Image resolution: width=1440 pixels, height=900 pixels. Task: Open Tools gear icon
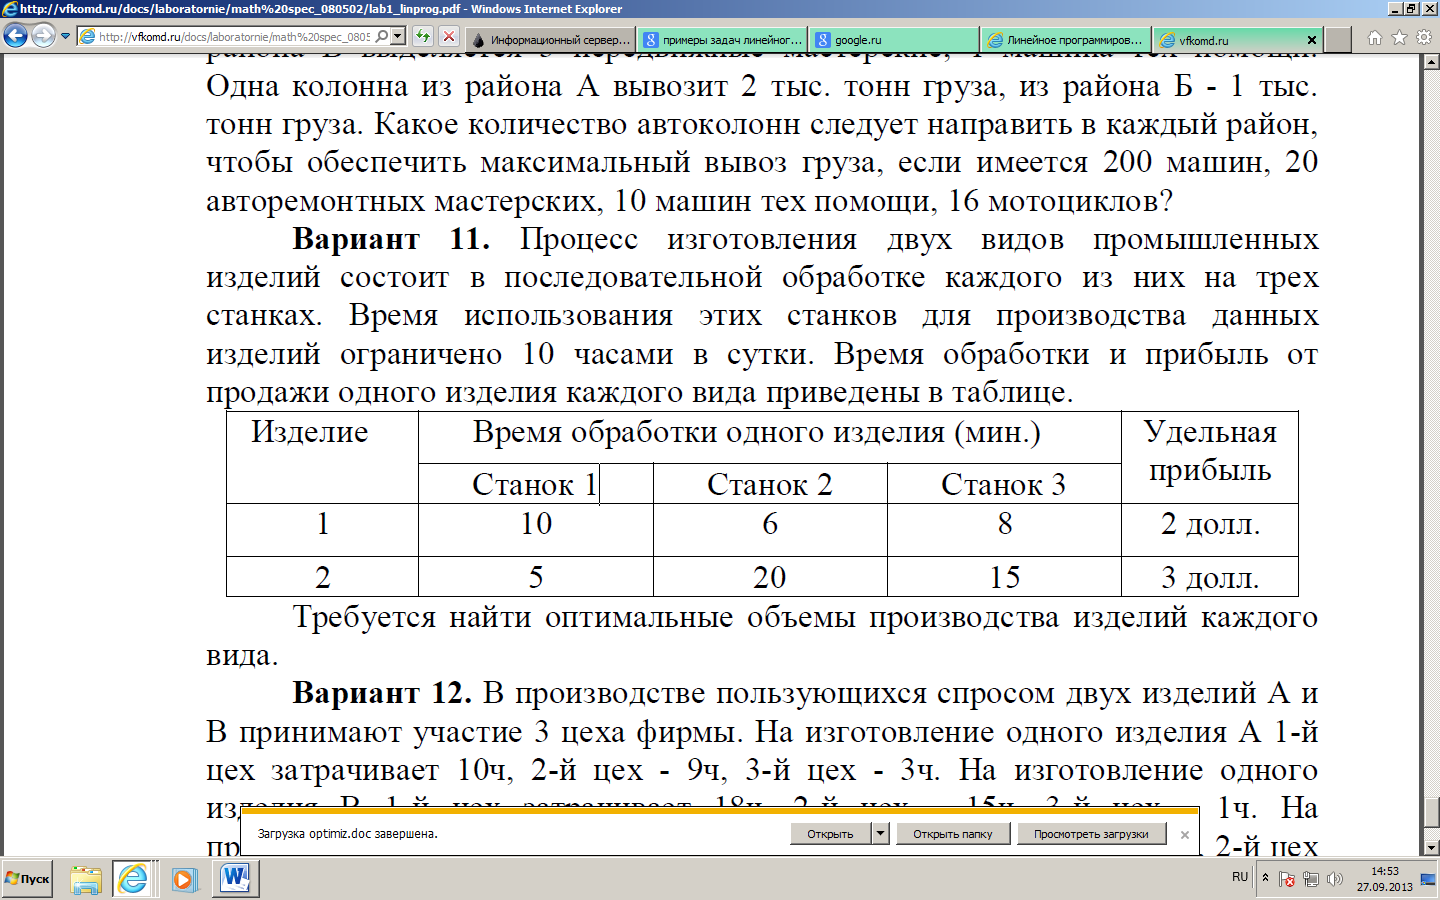[x=1423, y=38]
